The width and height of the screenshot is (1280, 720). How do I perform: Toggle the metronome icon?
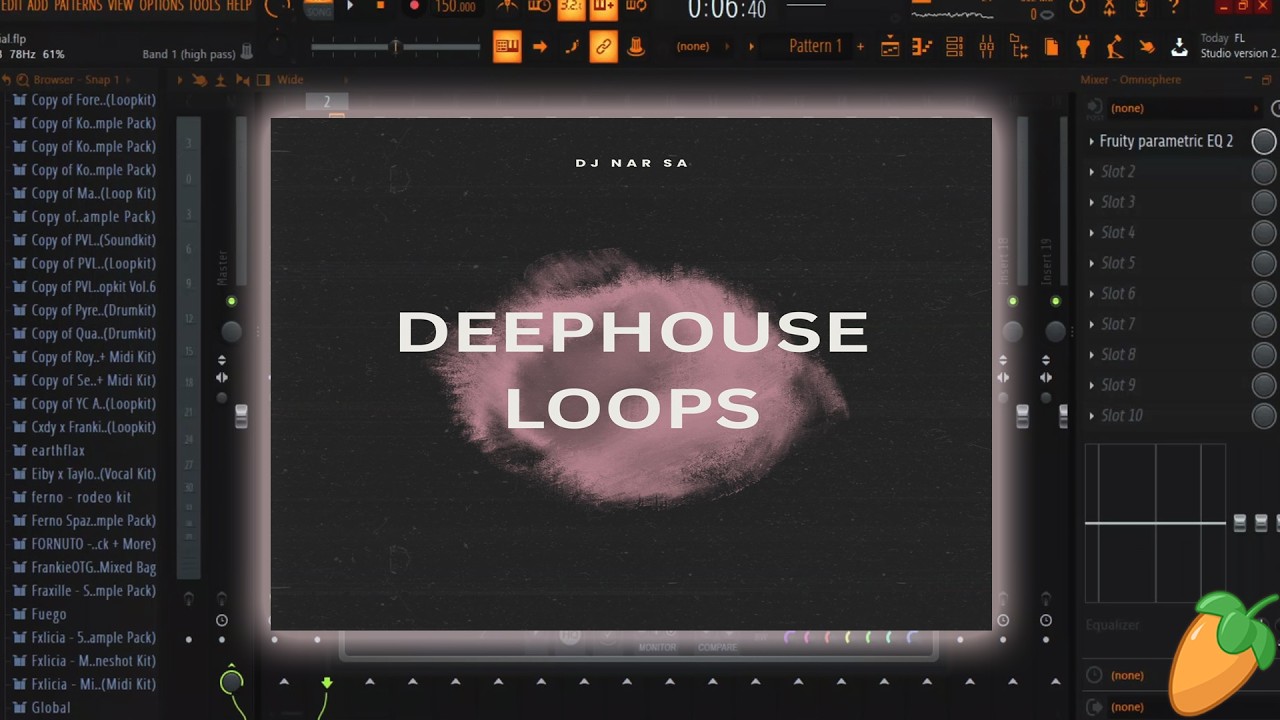pyautogui.click(x=508, y=7)
